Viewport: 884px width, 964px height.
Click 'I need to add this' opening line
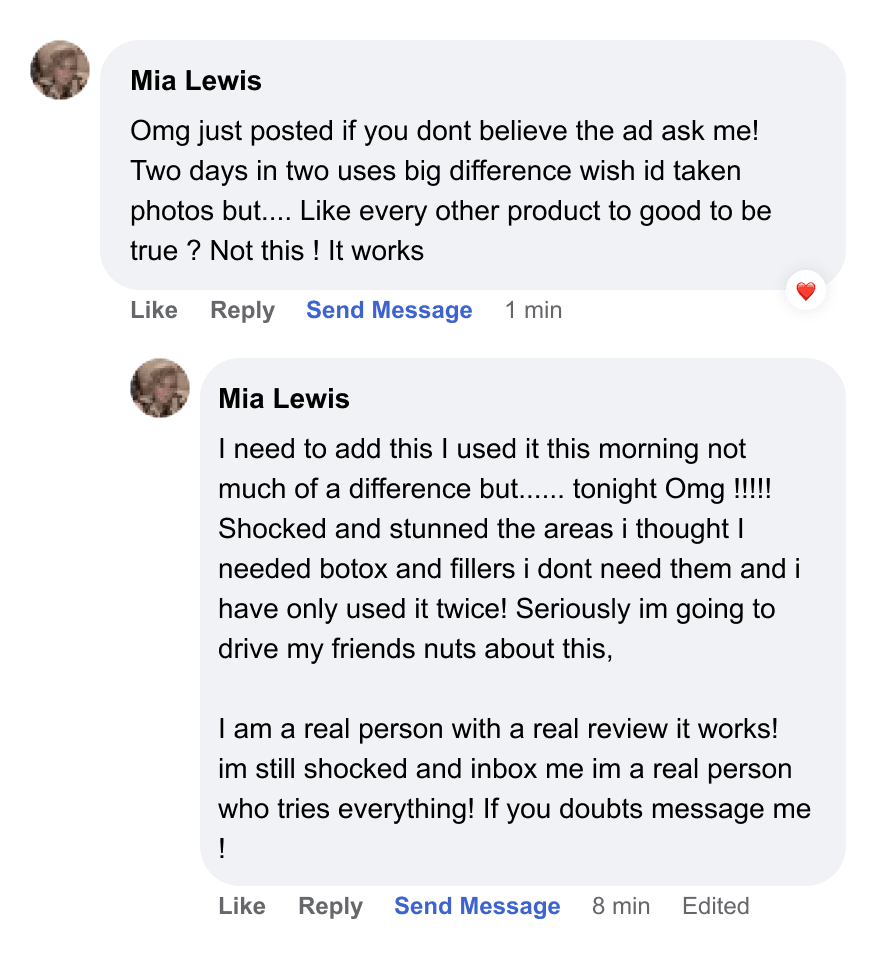click(x=482, y=449)
